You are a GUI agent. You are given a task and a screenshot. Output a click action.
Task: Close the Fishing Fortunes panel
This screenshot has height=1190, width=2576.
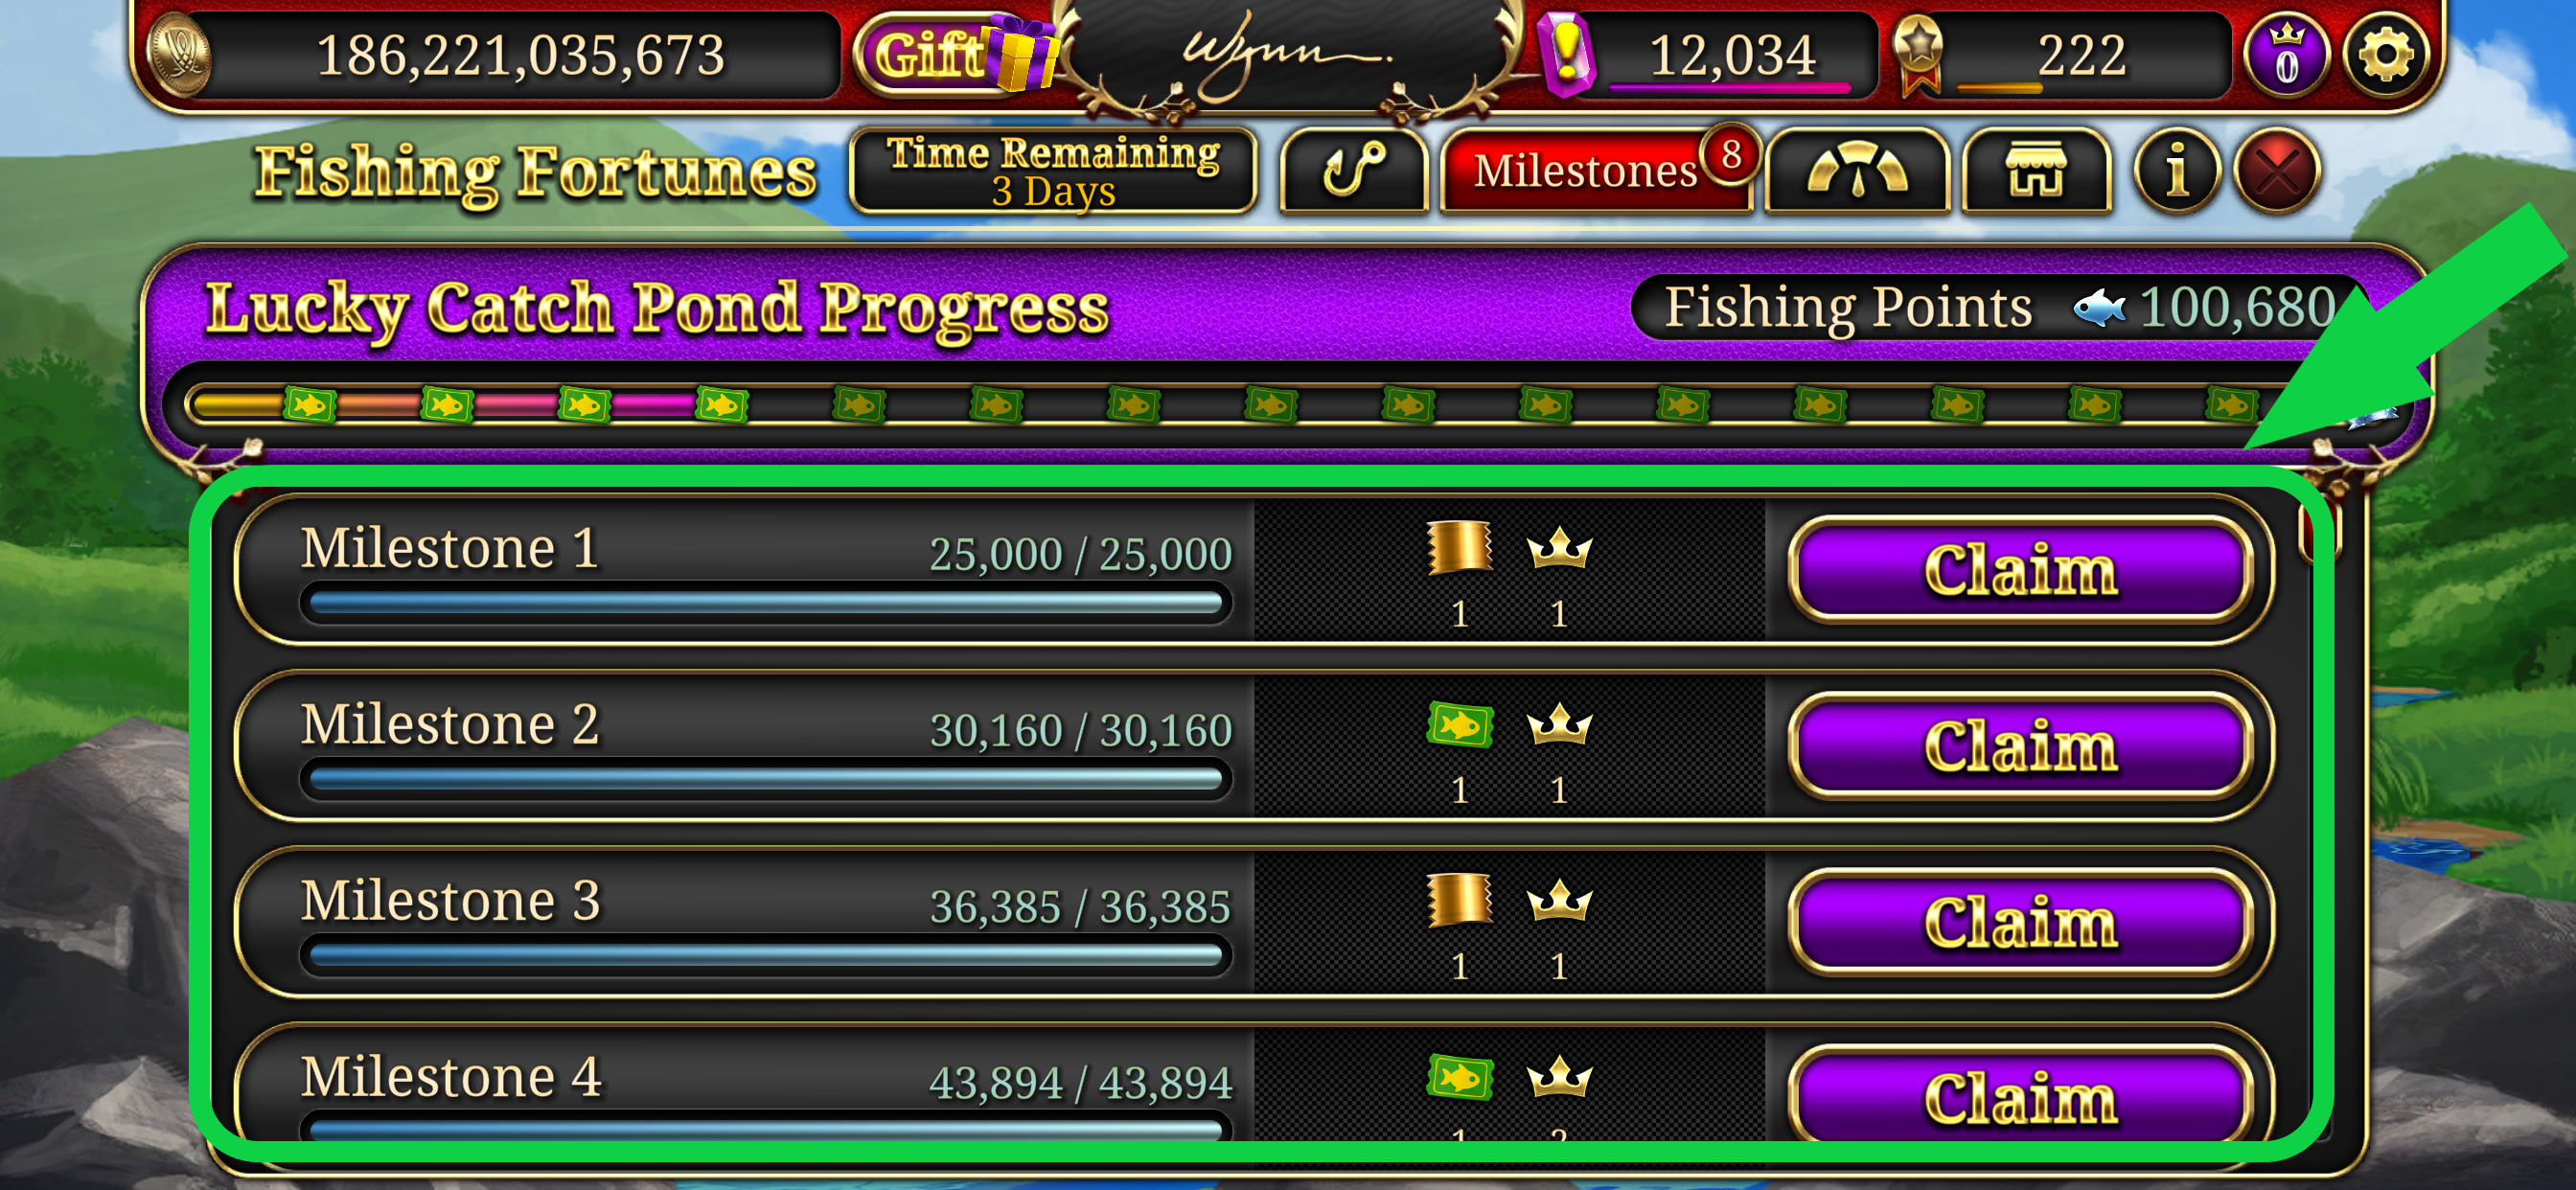point(2277,171)
